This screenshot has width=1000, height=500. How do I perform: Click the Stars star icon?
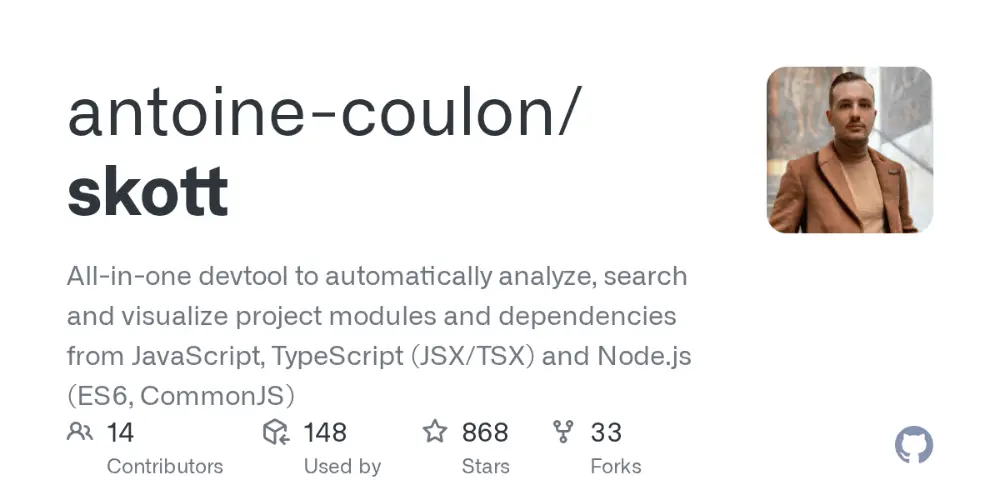435,431
